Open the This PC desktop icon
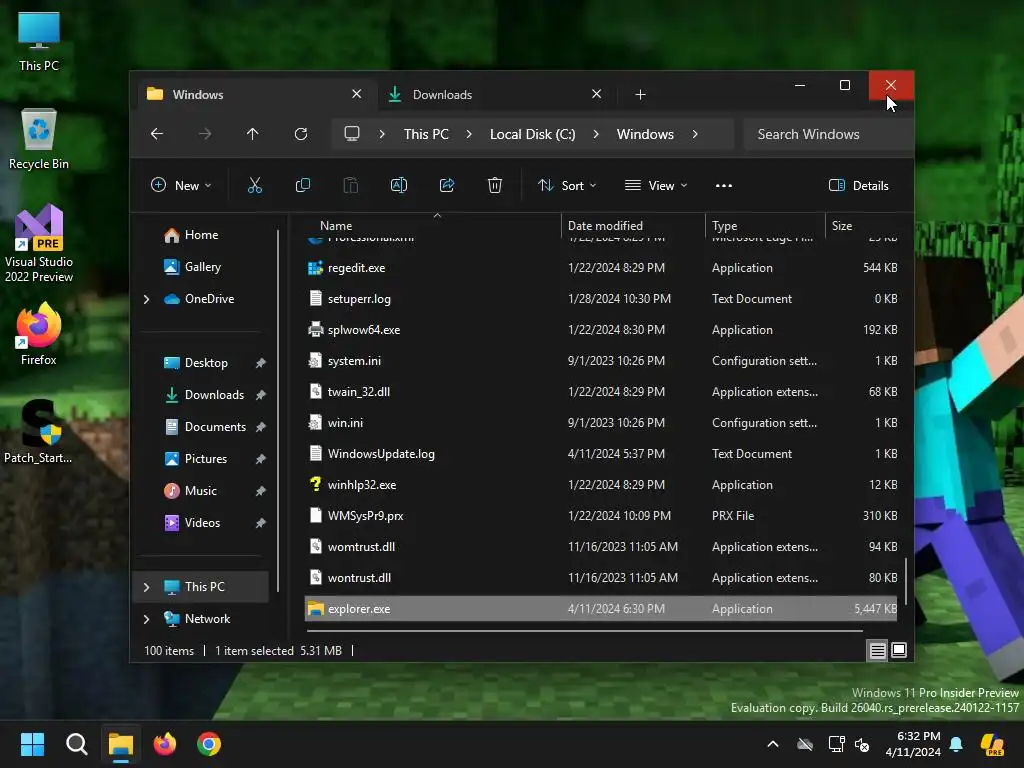1024x768 pixels. tap(39, 40)
